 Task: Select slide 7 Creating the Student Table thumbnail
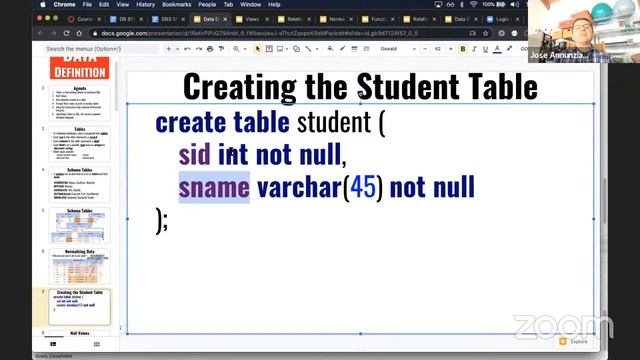[80, 307]
